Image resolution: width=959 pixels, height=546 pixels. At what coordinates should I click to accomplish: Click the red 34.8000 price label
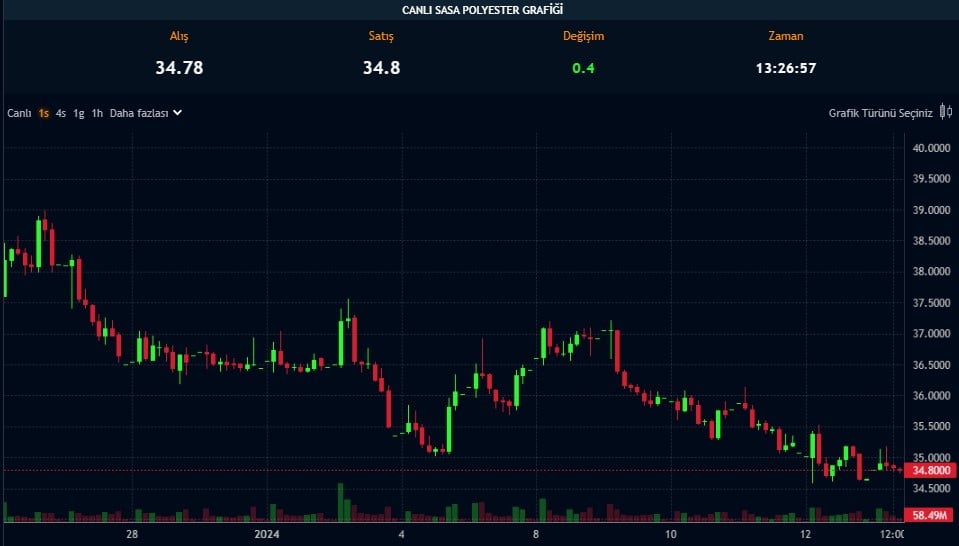(x=930, y=470)
